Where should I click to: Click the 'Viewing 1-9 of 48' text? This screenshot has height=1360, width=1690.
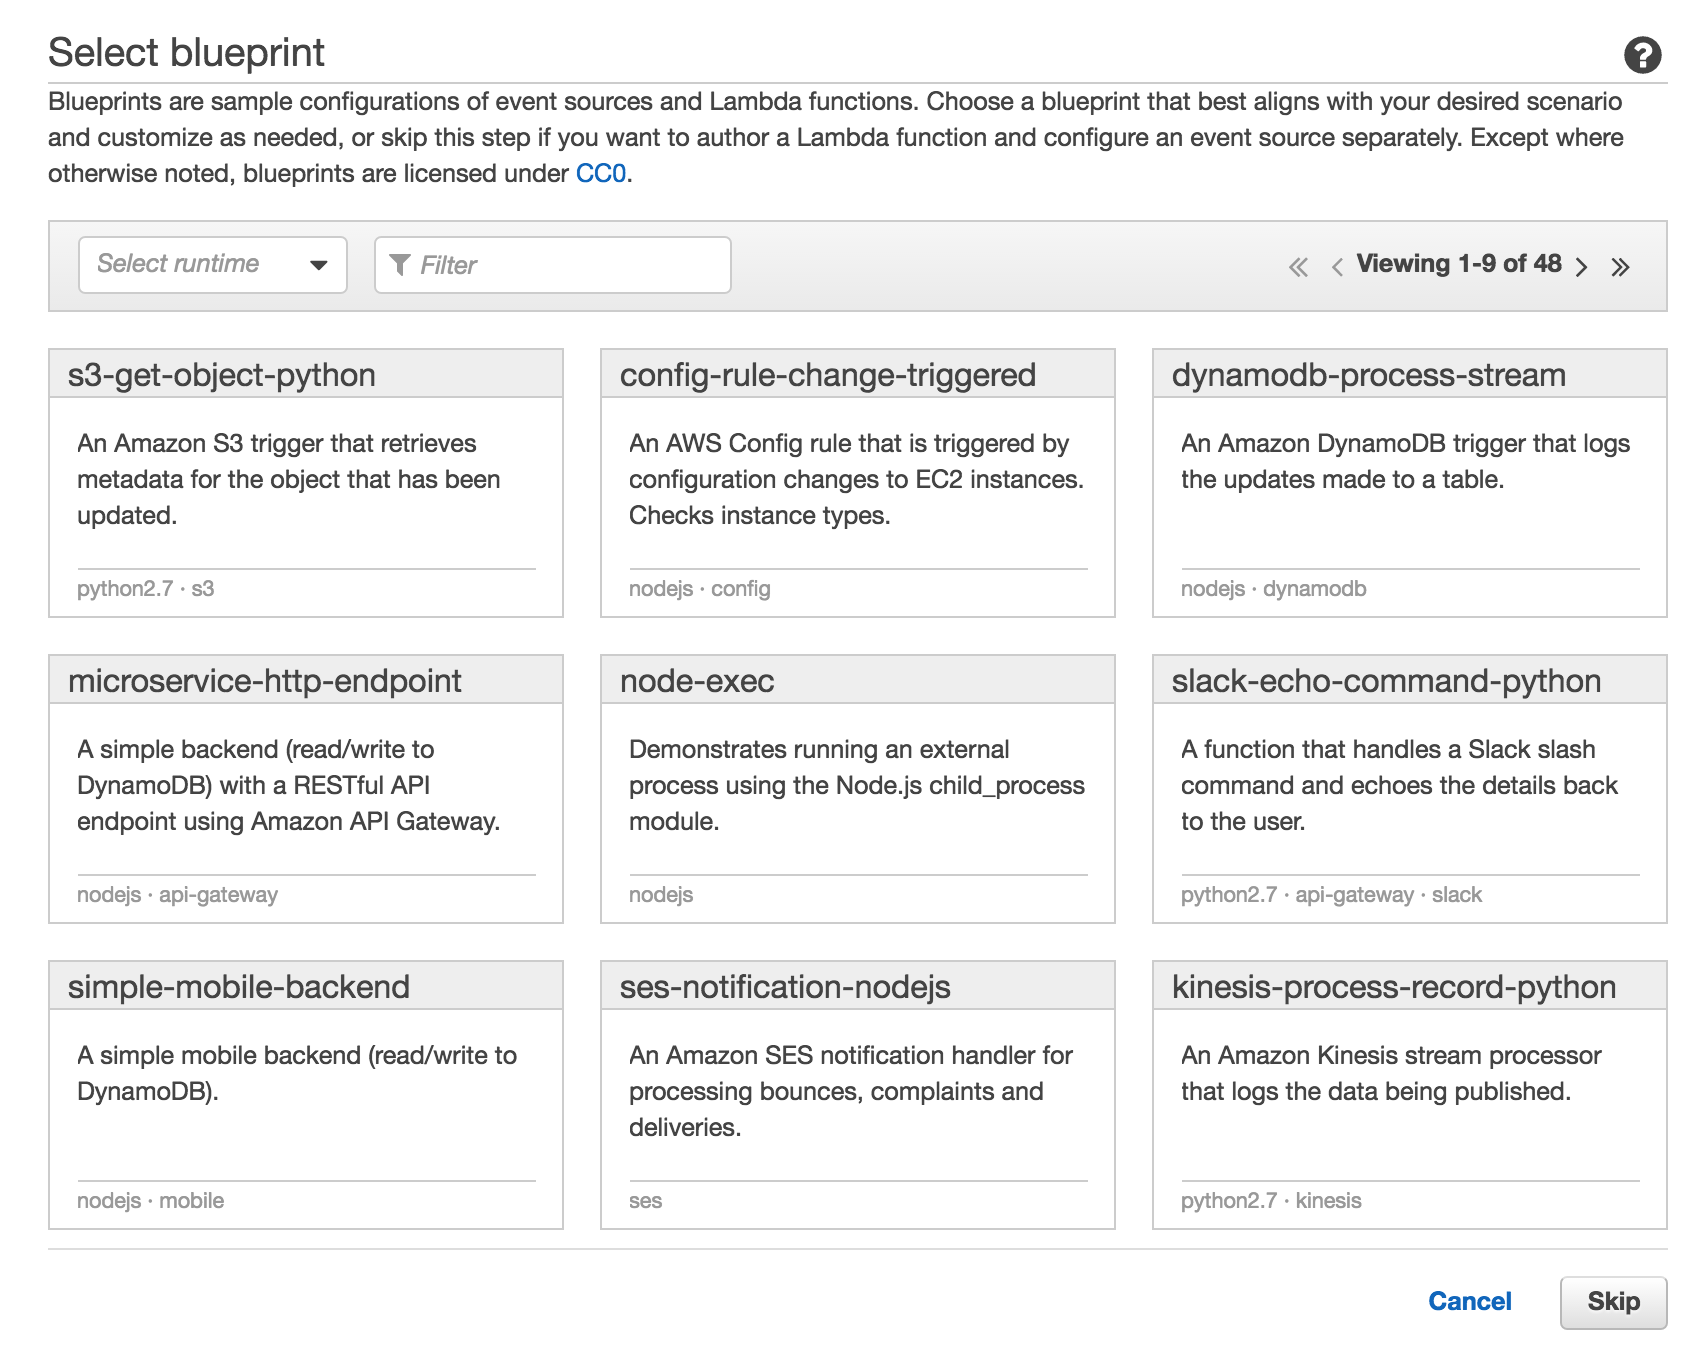pyautogui.click(x=1459, y=264)
